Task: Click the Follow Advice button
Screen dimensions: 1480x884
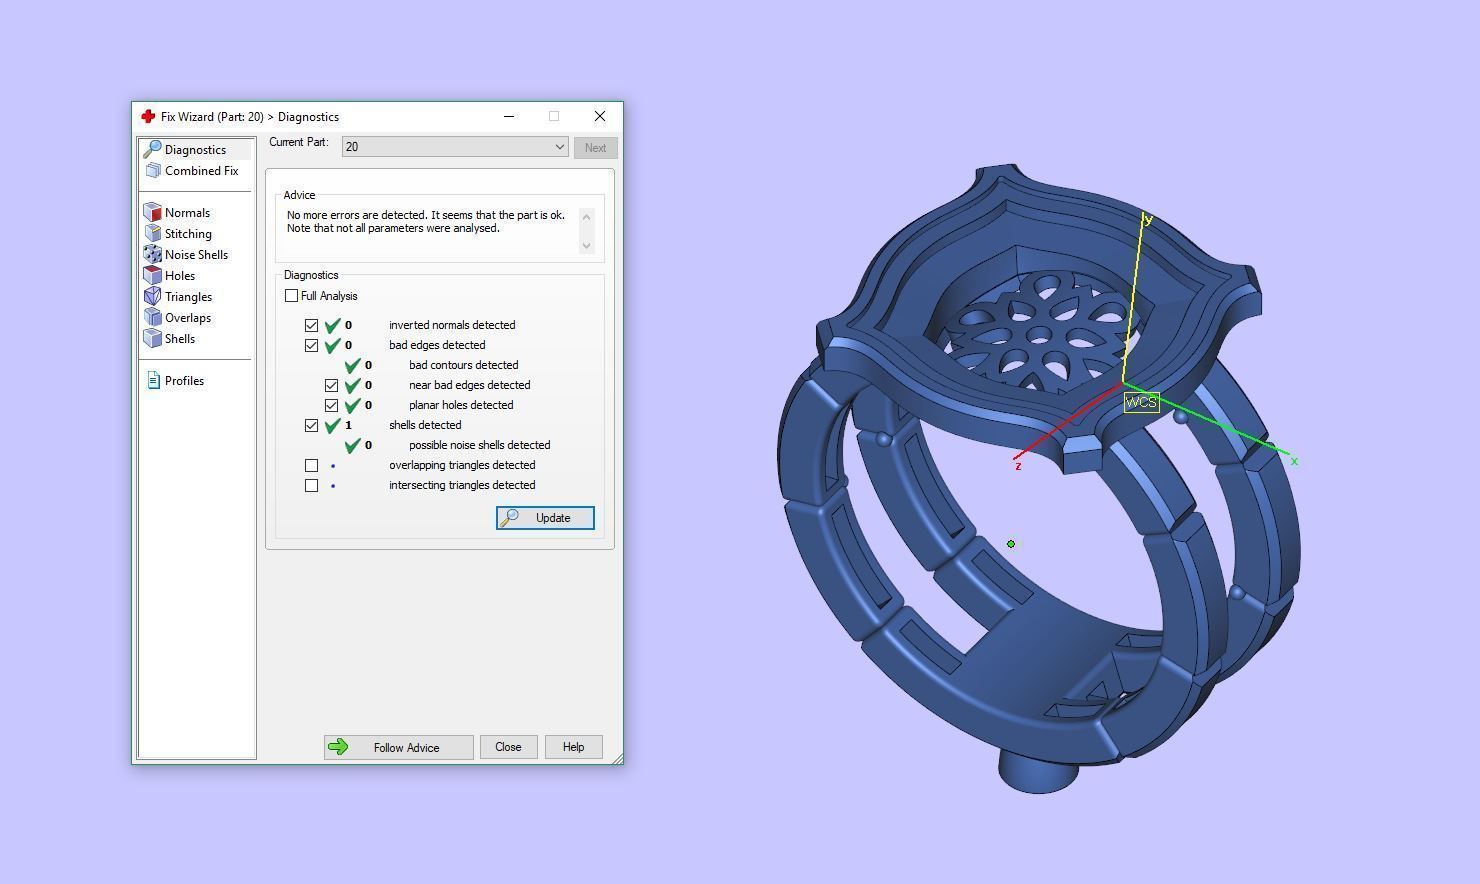Action: point(398,747)
